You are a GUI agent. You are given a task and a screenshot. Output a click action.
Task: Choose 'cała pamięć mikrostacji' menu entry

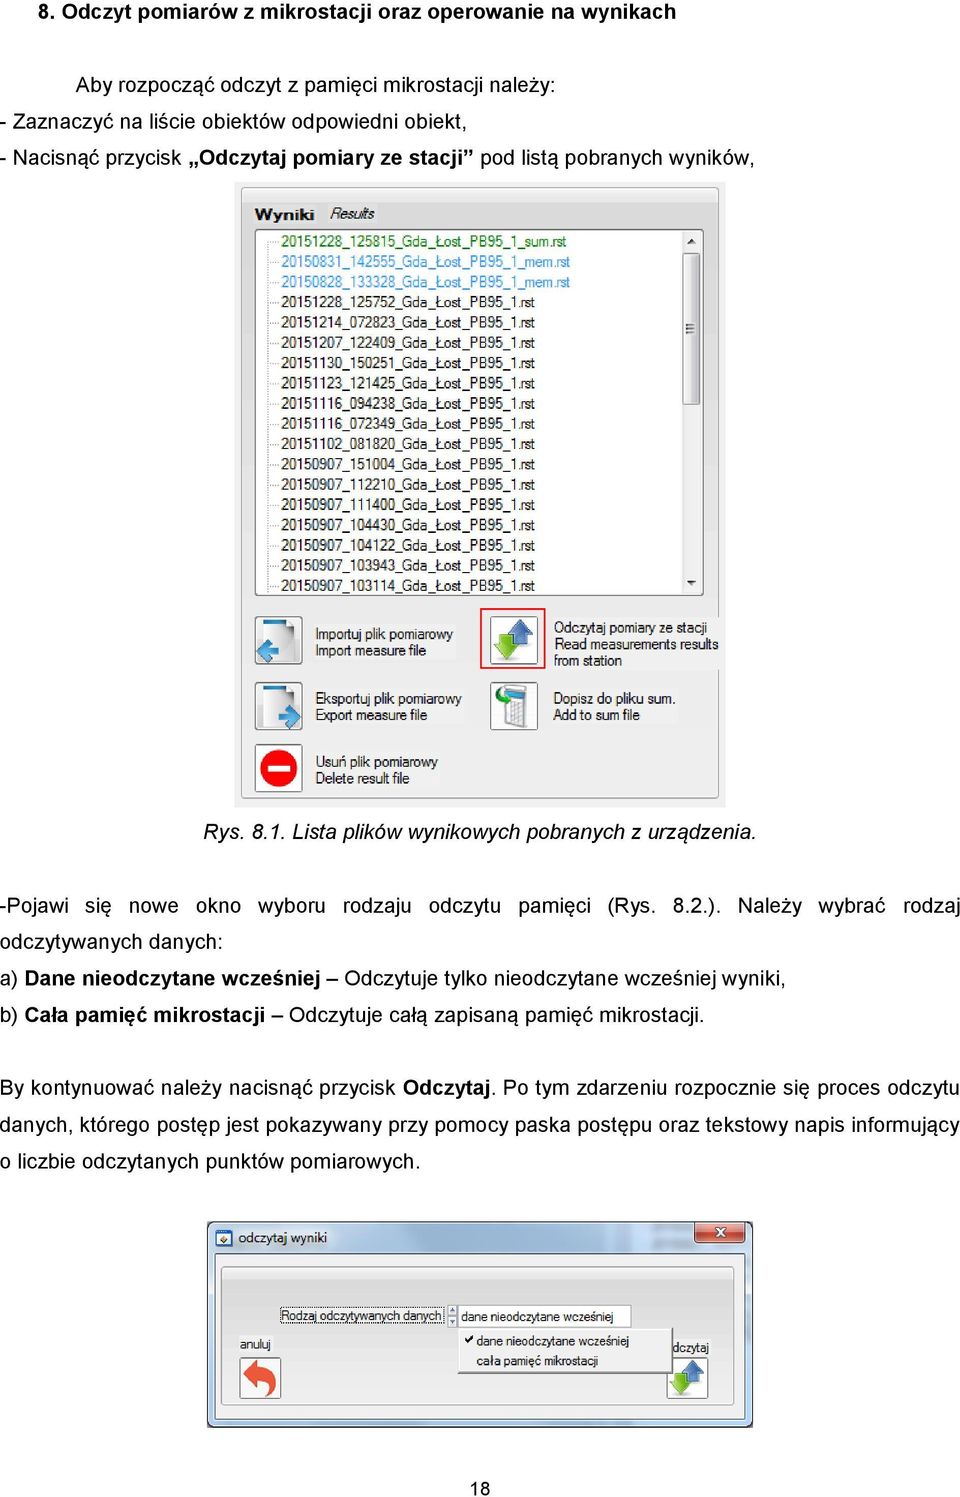(538, 1361)
